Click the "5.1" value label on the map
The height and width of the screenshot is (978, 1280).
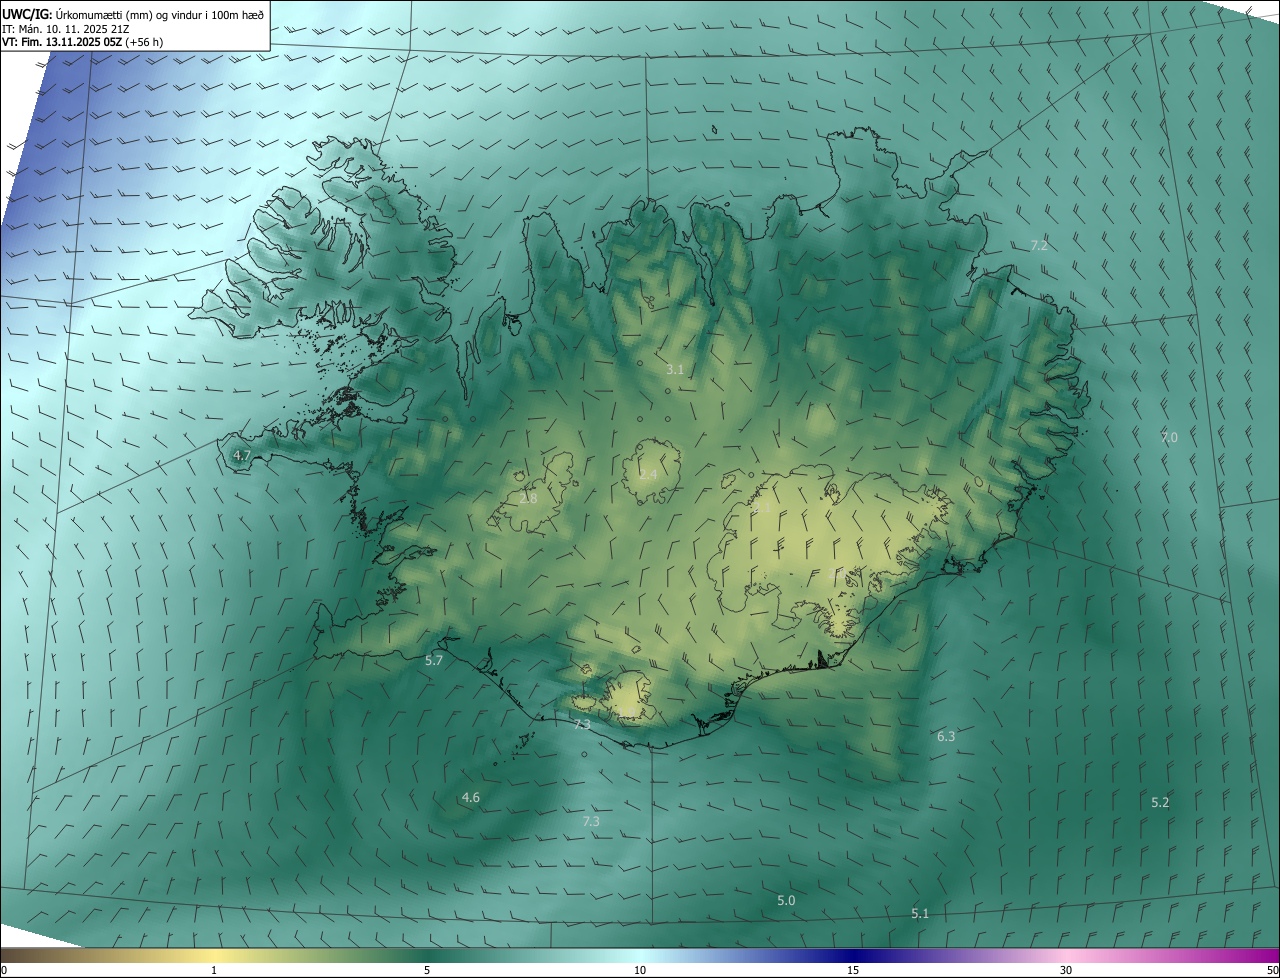coord(920,913)
